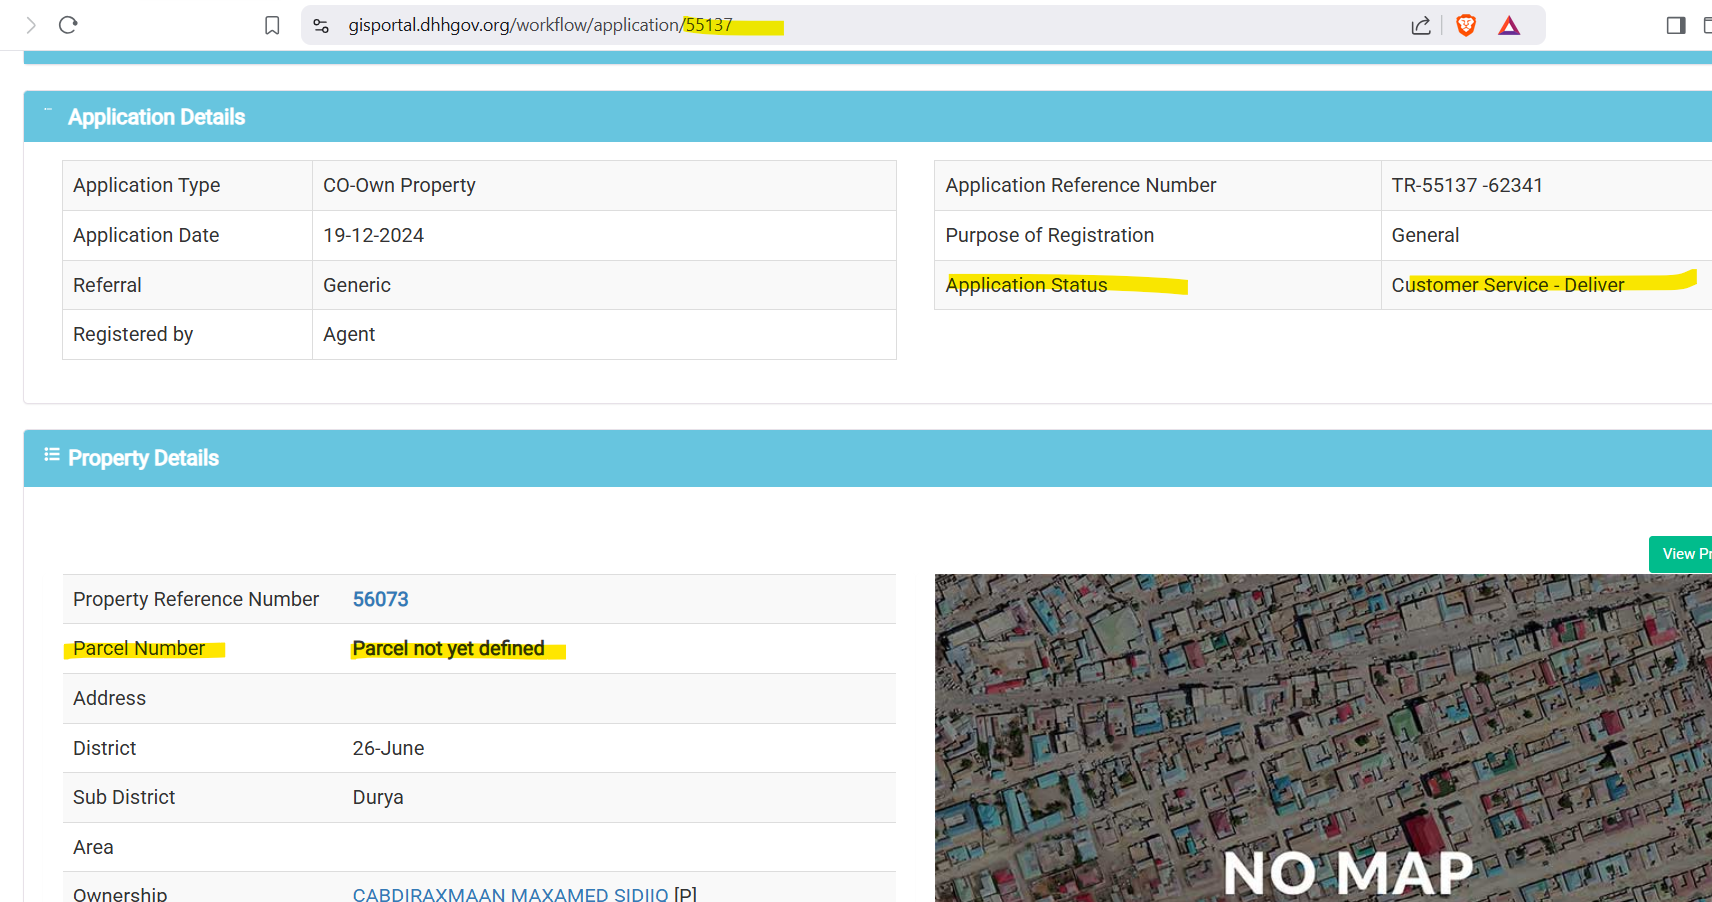
Task: Click the Durya sub district value
Action: tap(378, 797)
